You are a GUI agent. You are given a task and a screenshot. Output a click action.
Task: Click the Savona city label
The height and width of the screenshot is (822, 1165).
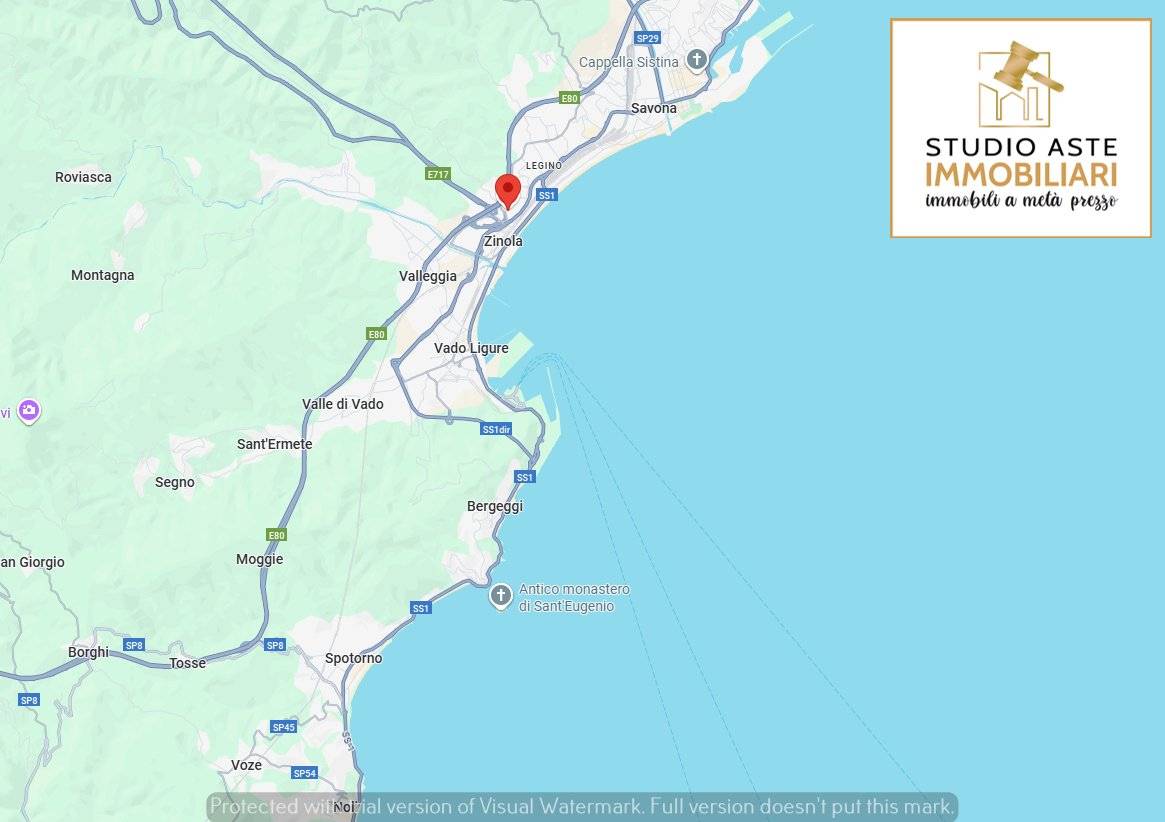[x=654, y=108]
